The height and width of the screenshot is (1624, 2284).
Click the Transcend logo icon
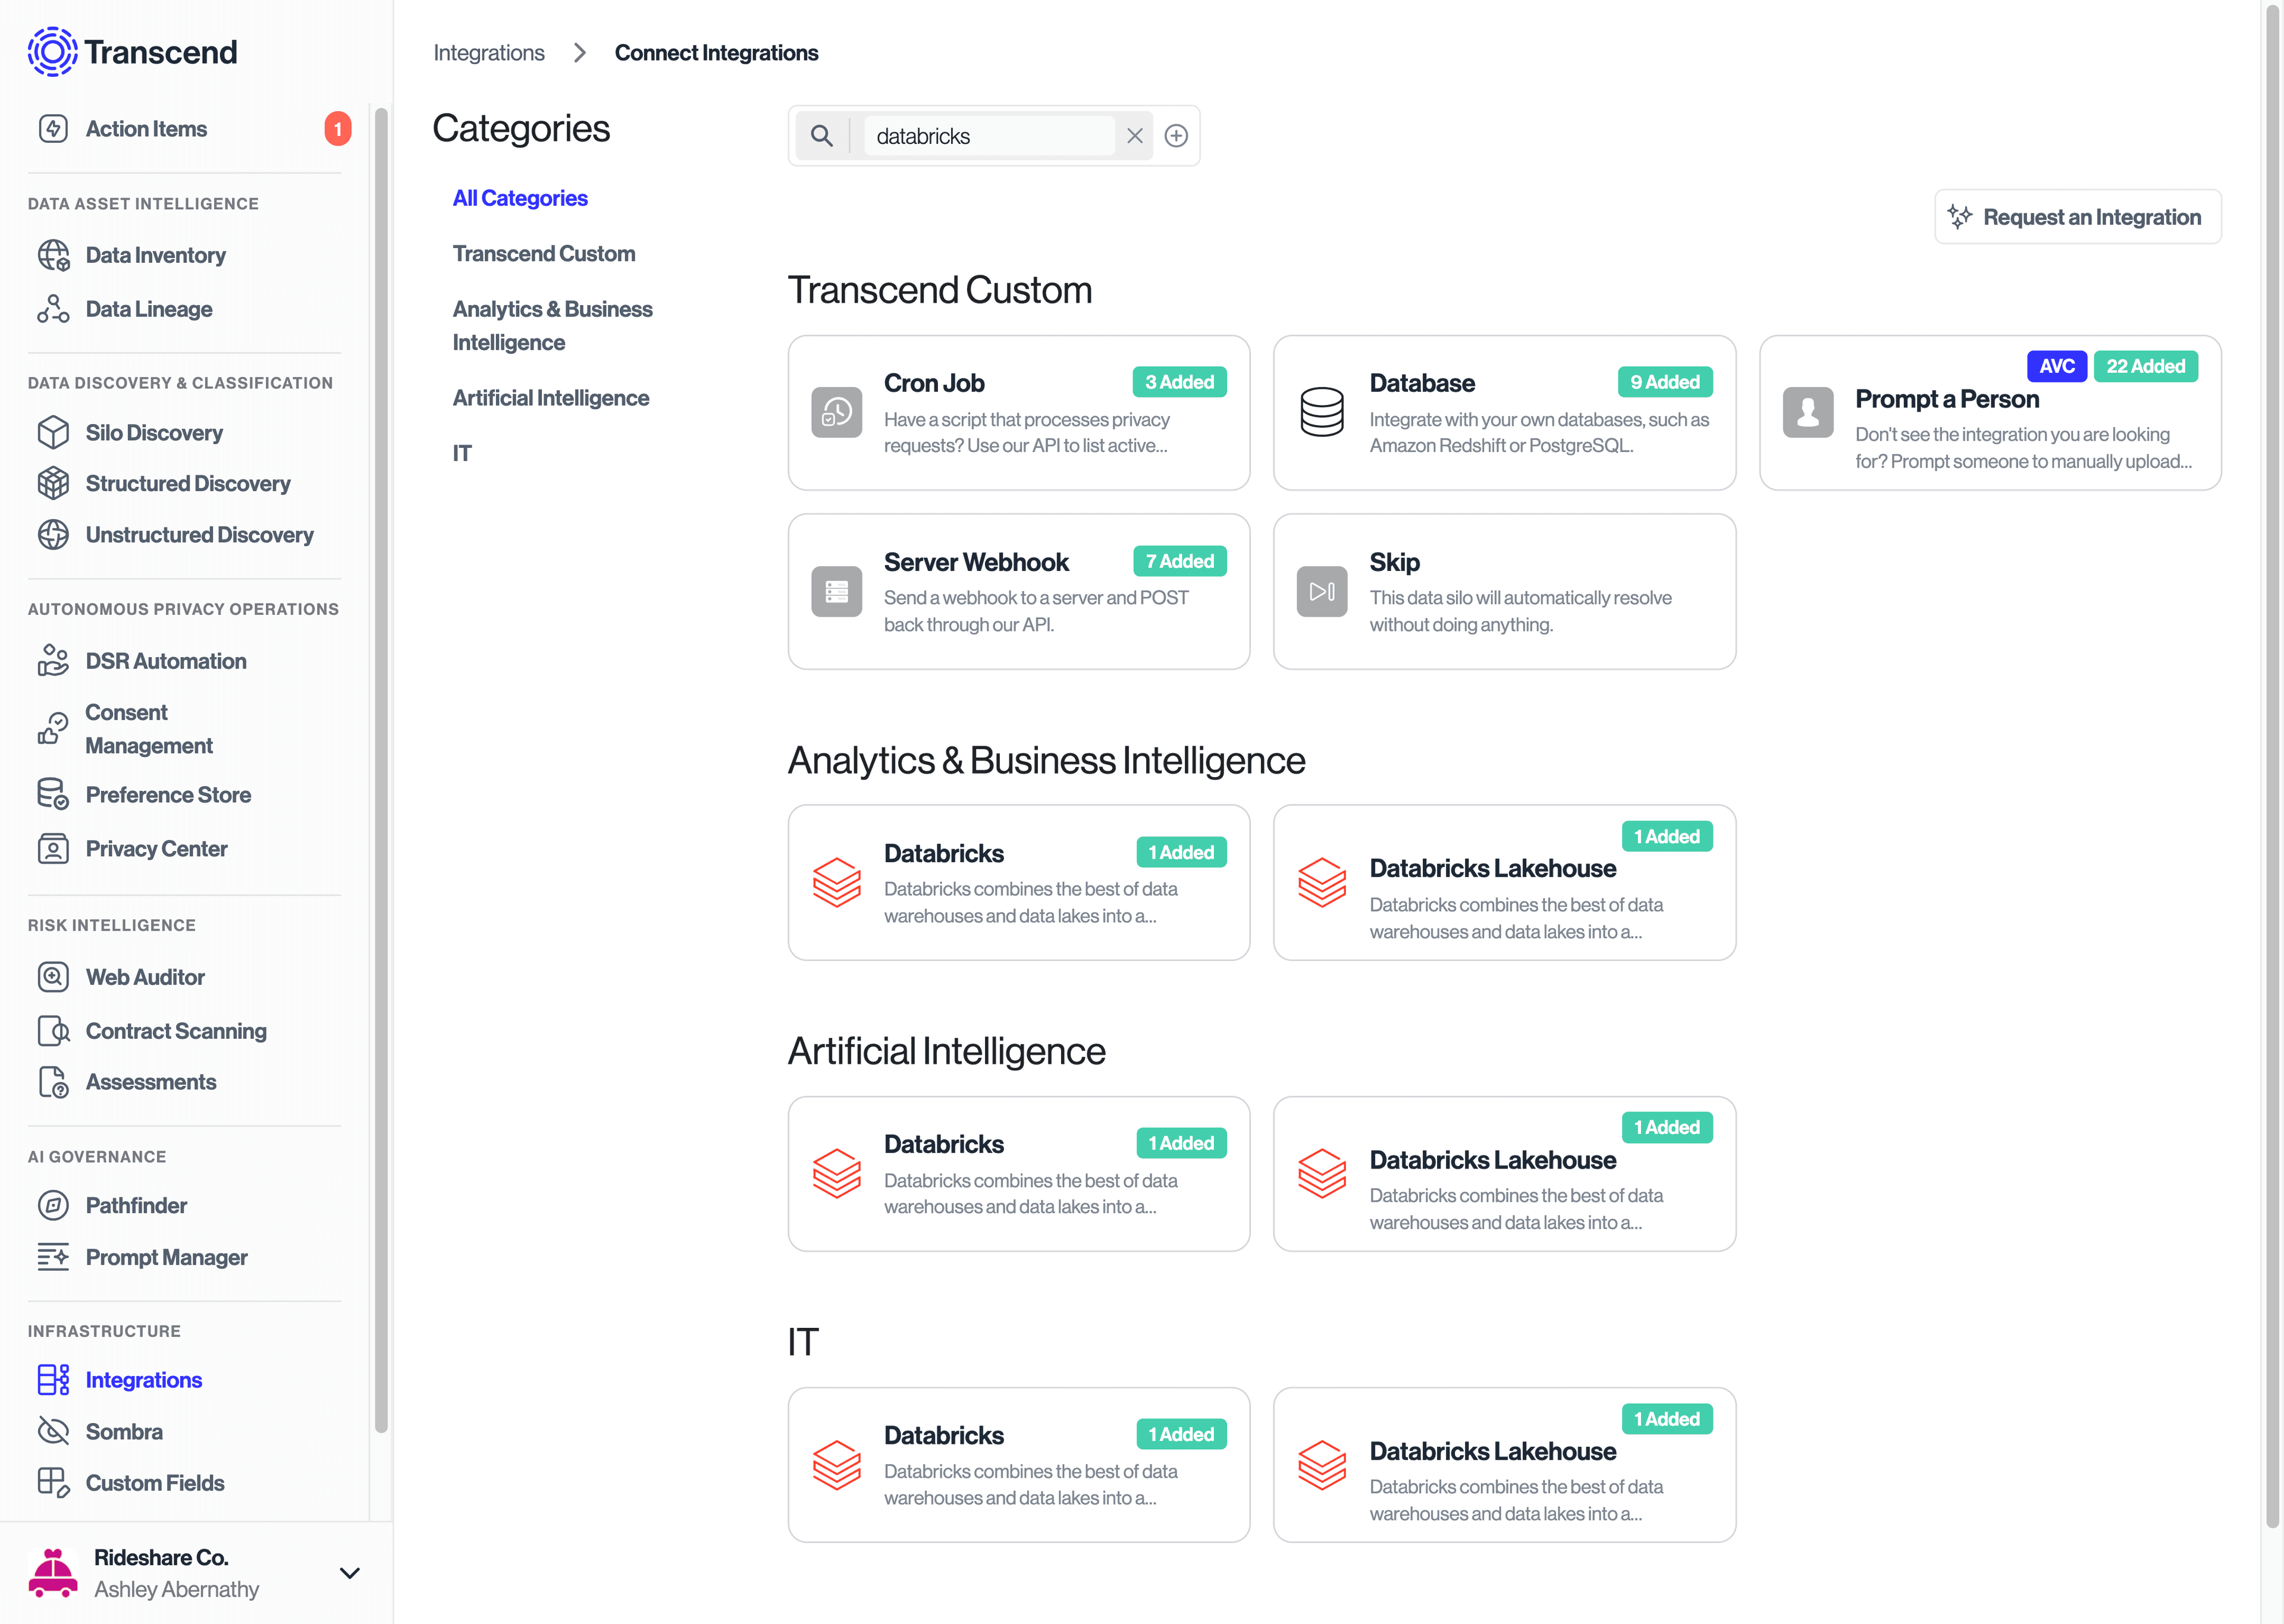coord(52,51)
